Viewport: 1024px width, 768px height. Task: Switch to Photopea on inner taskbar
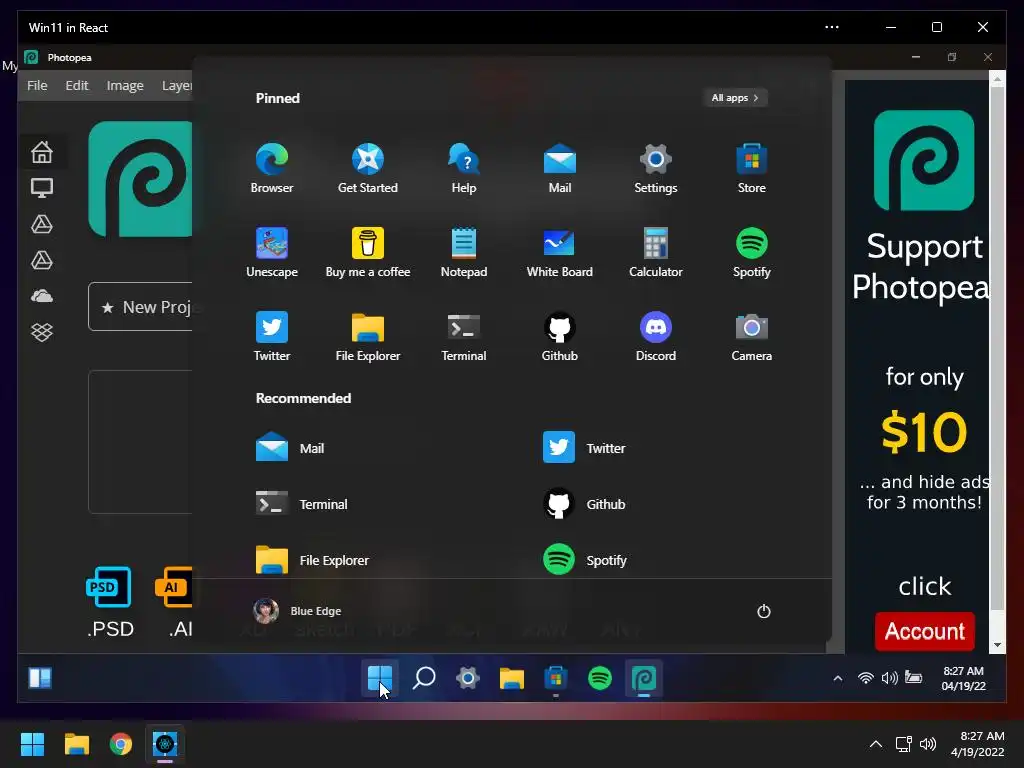pyautogui.click(x=644, y=678)
